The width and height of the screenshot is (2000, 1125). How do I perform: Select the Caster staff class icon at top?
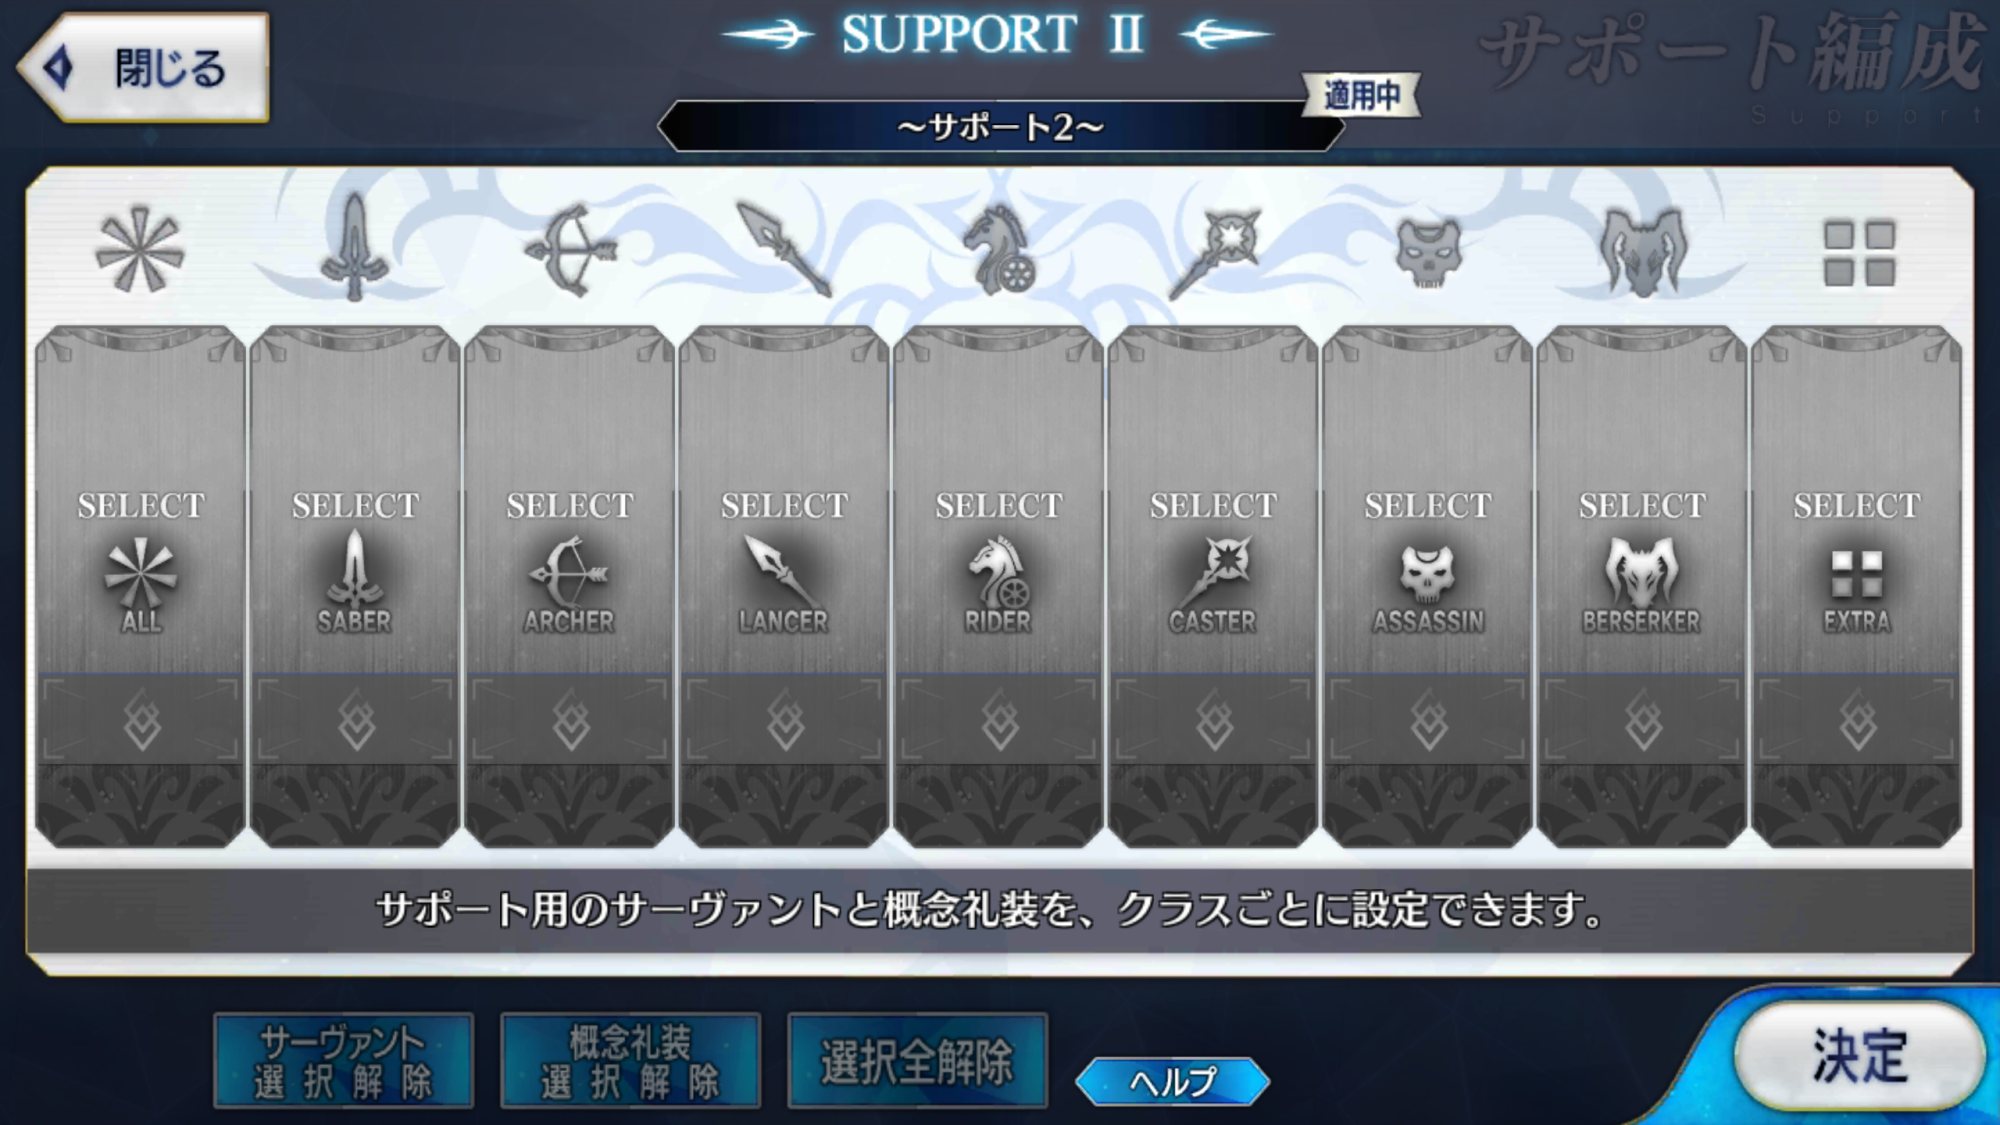coord(1213,252)
